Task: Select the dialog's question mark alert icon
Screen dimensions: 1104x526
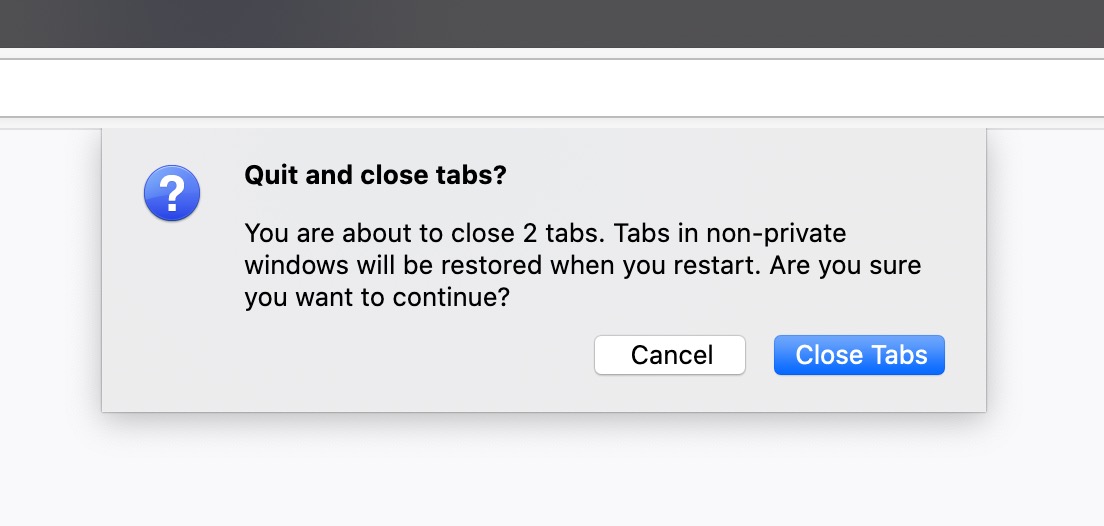Action: click(x=172, y=193)
